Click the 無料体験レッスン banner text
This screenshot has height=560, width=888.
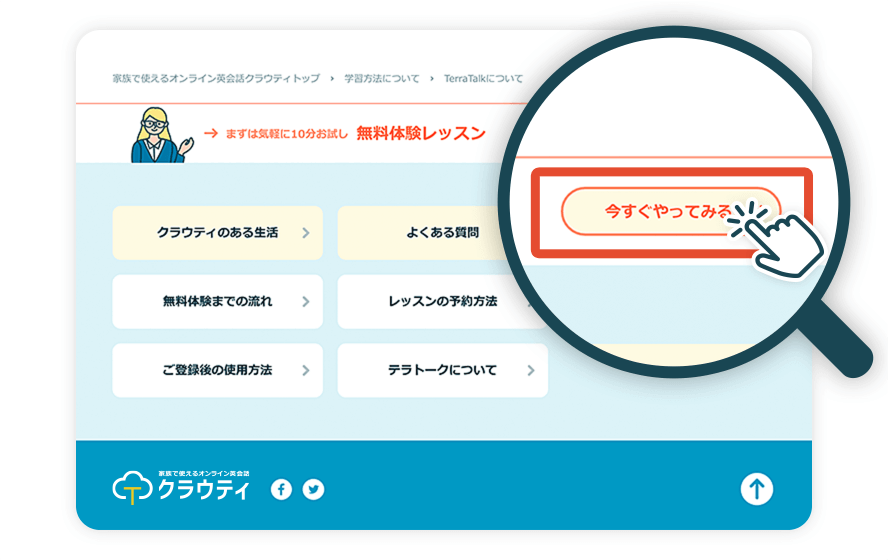tap(420, 133)
